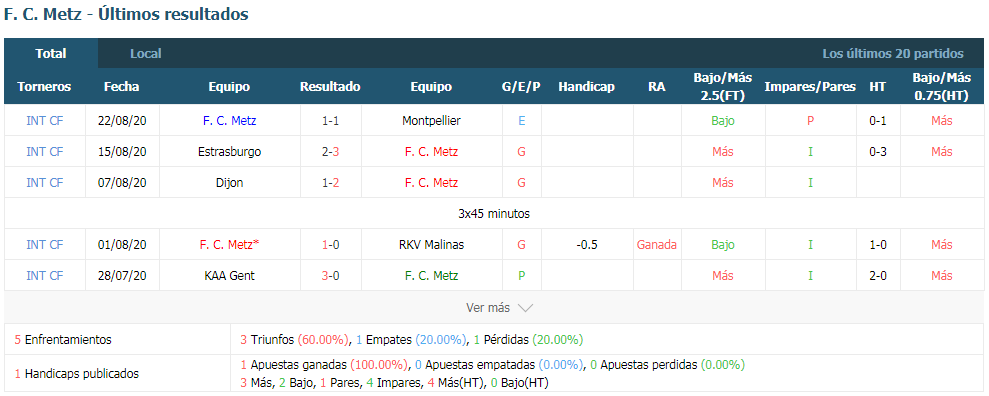Open the 2-3 match result
The image size is (989, 396).
tap(331, 151)
